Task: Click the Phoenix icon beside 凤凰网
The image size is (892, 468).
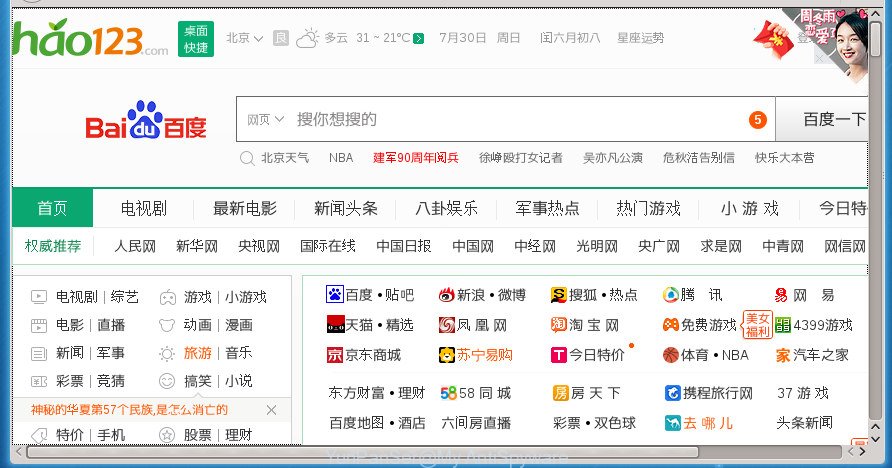Action: point(447,325)
